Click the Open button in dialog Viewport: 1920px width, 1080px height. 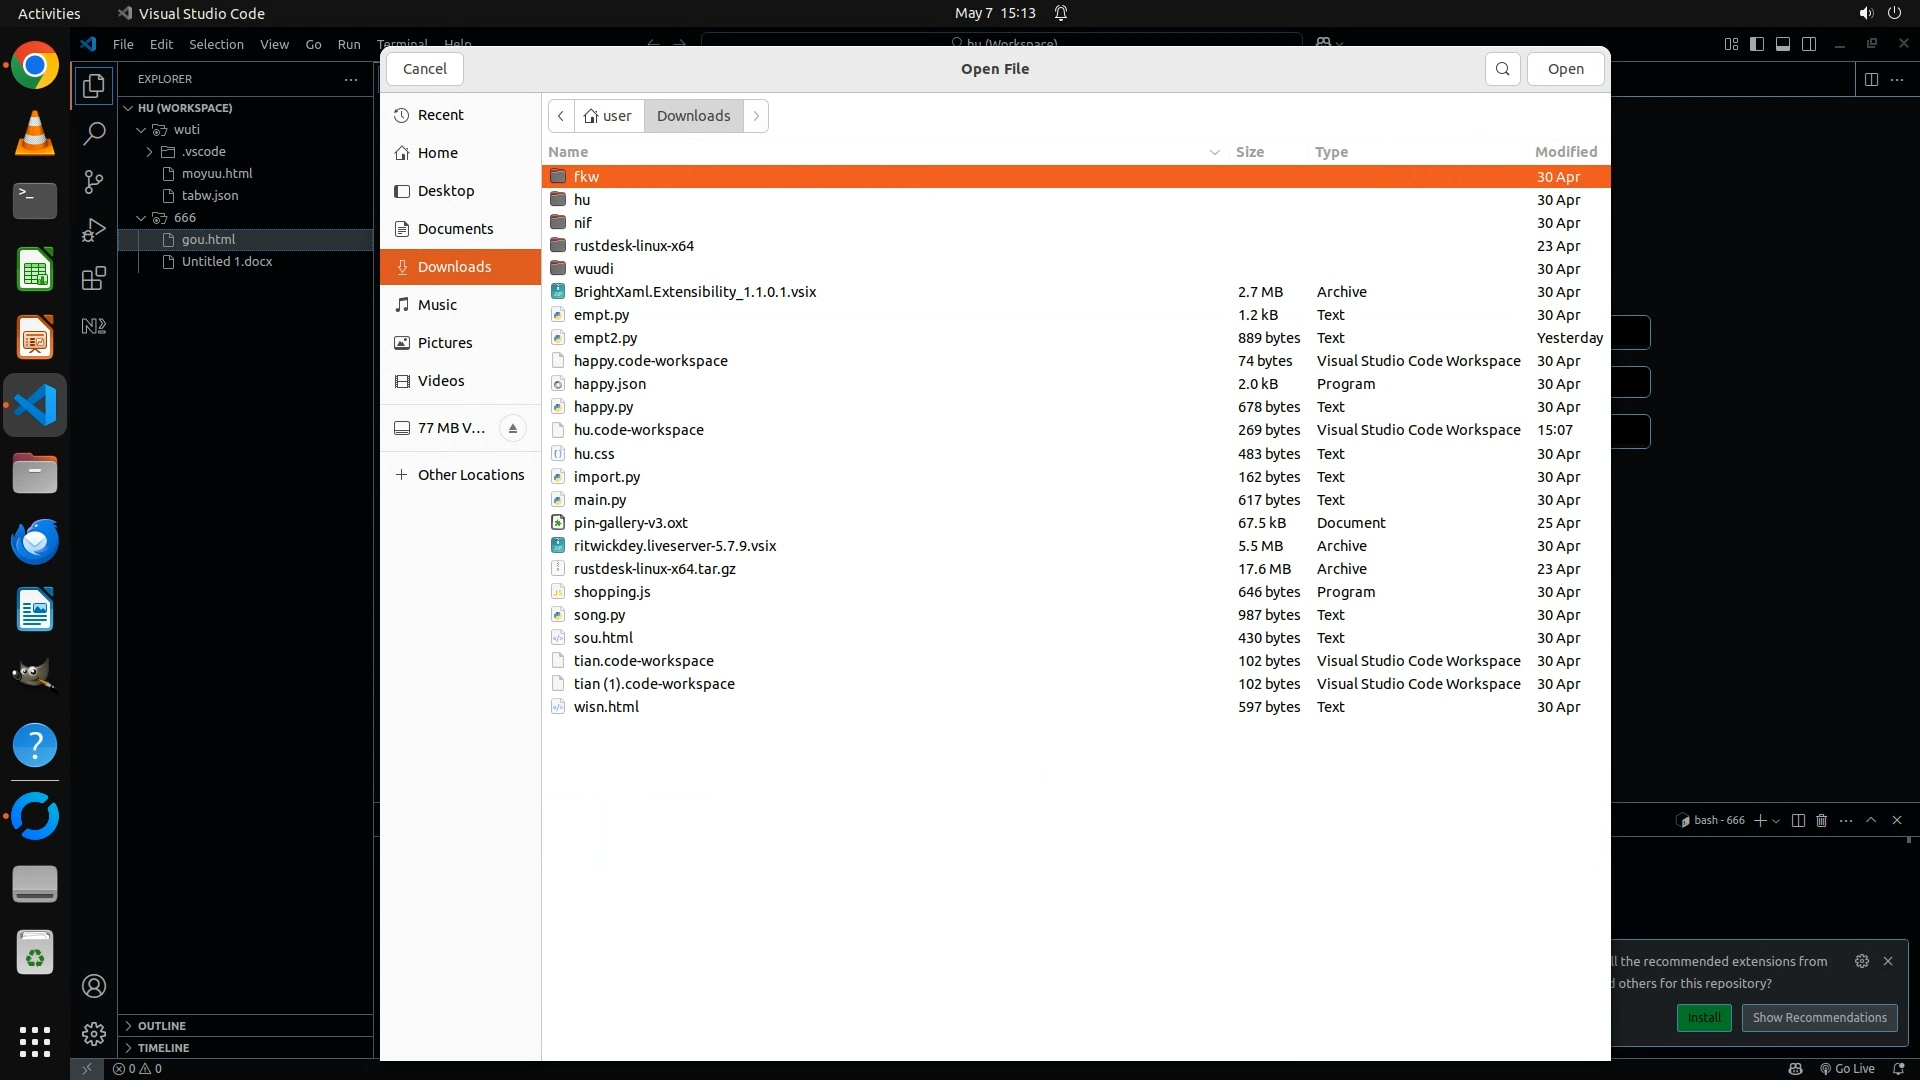[x=1565, y=69]
